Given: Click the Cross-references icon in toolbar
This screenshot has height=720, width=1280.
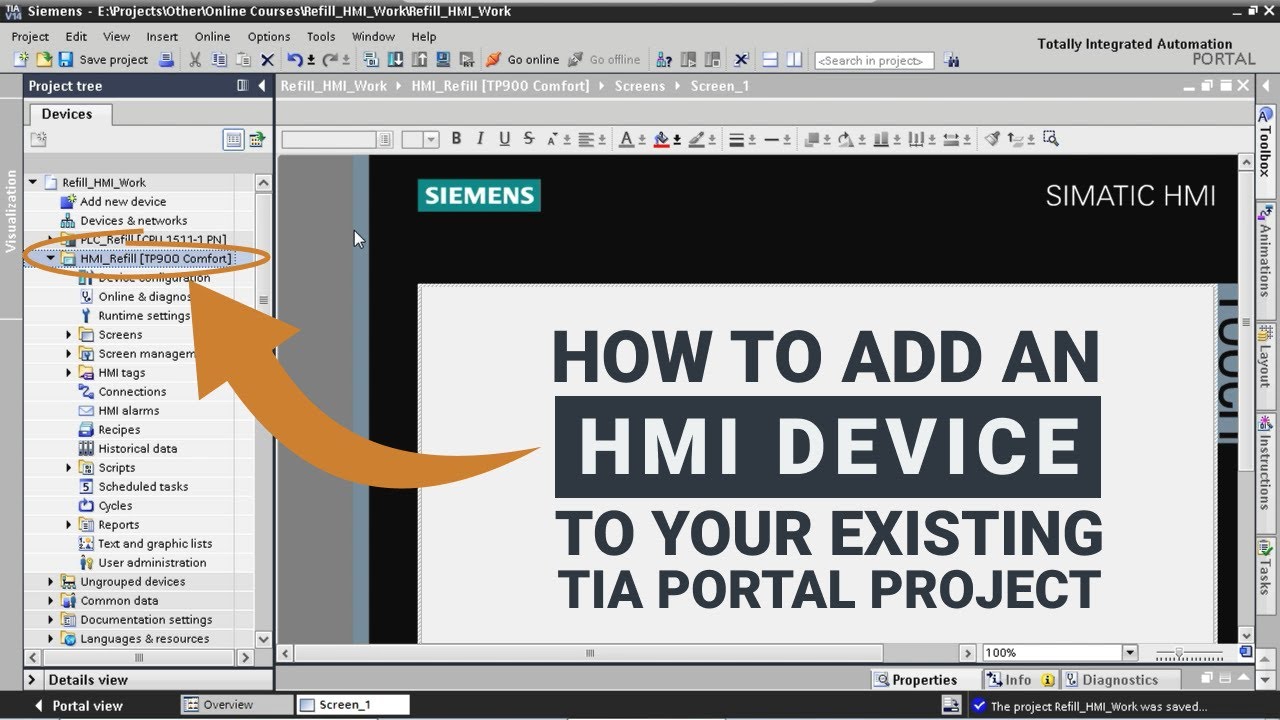Looking at the screenshot, I should (x=742, y=60).
